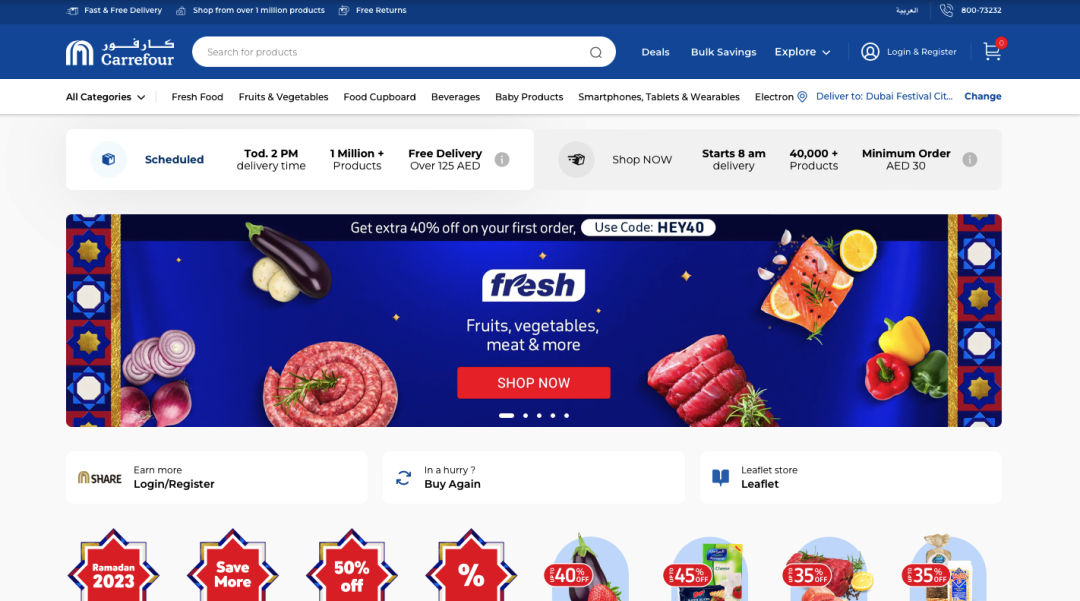This screenshot has width=1080, height=601.
Task: Go to the third banner carousel dot
Action: click(x=539, y=416)
